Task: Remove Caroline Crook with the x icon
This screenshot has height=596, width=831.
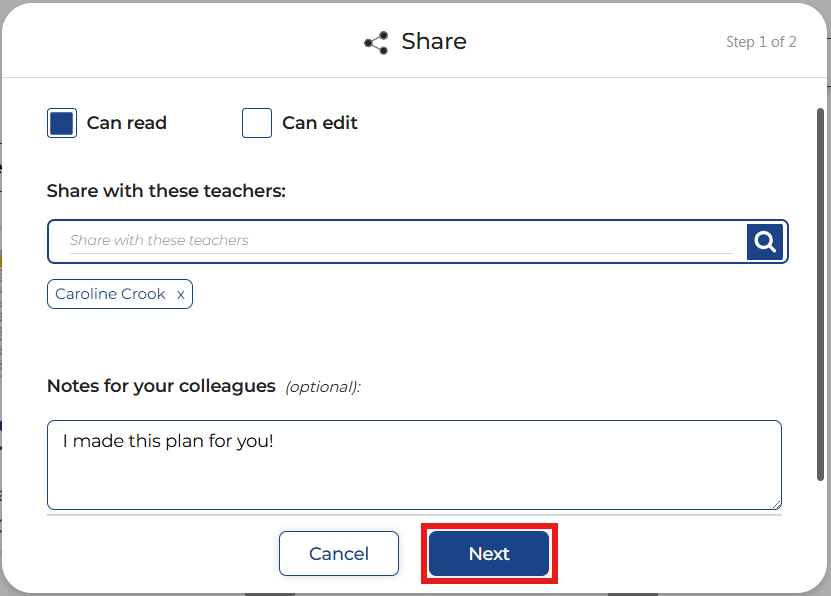Action: click(180, 295)
